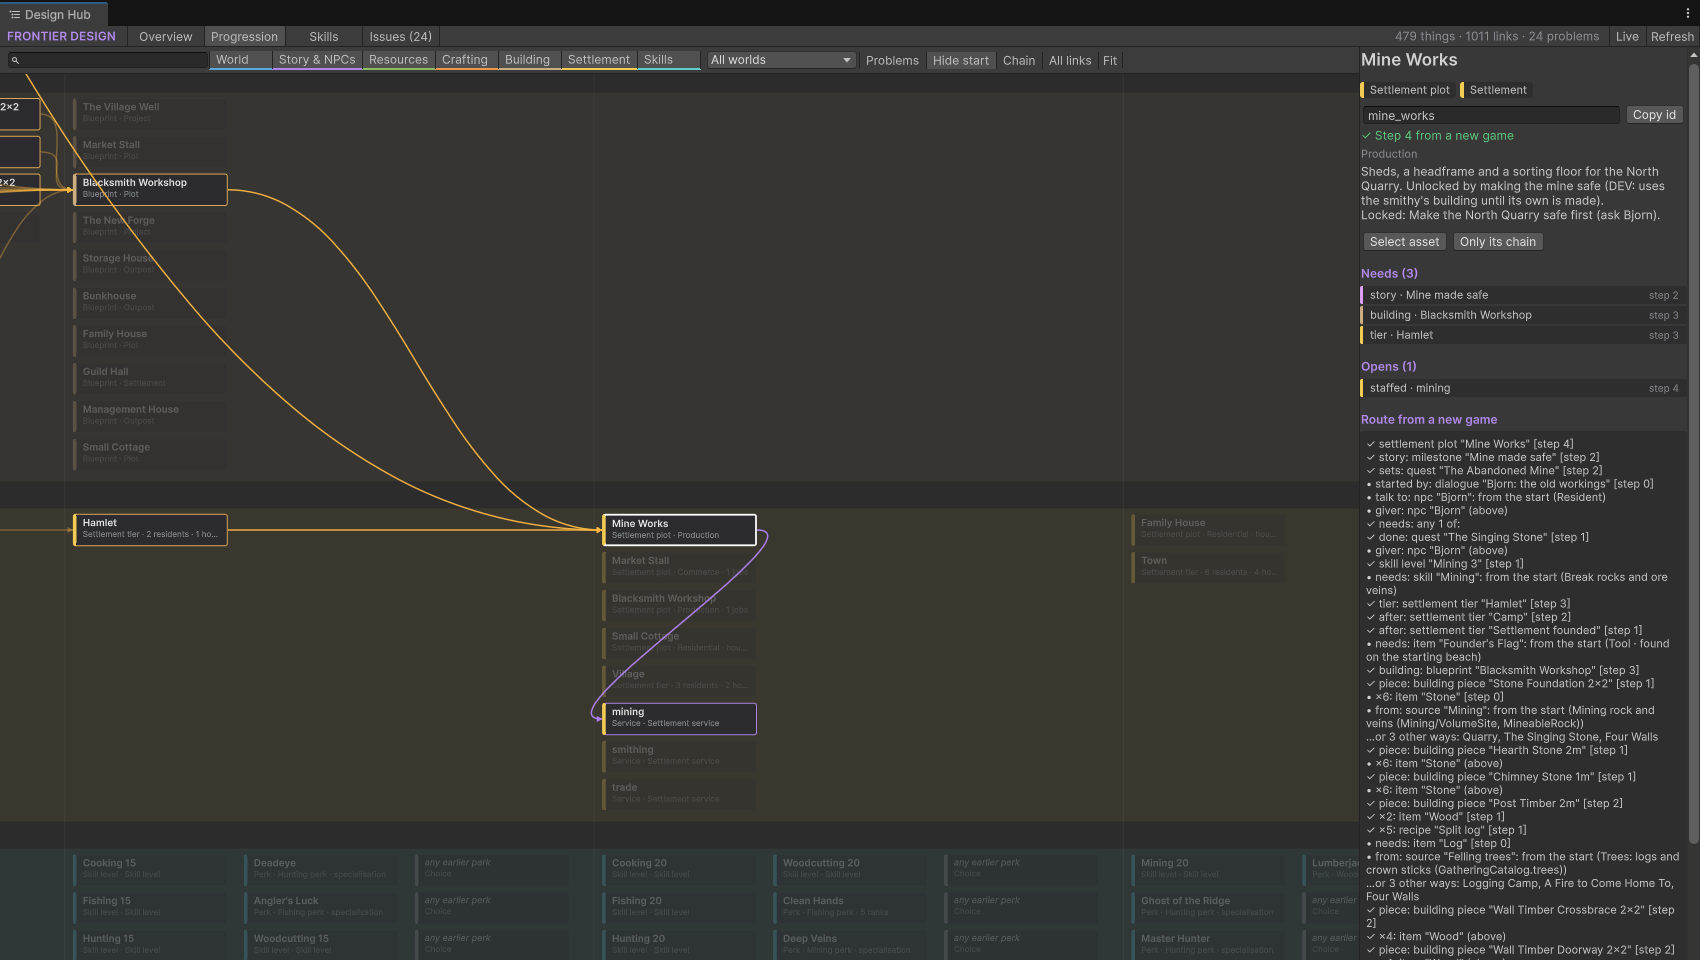The height and width of the screenshot is (960, 1700).
Task: Click the Copy id button
Action: (x=1654, y=115)
